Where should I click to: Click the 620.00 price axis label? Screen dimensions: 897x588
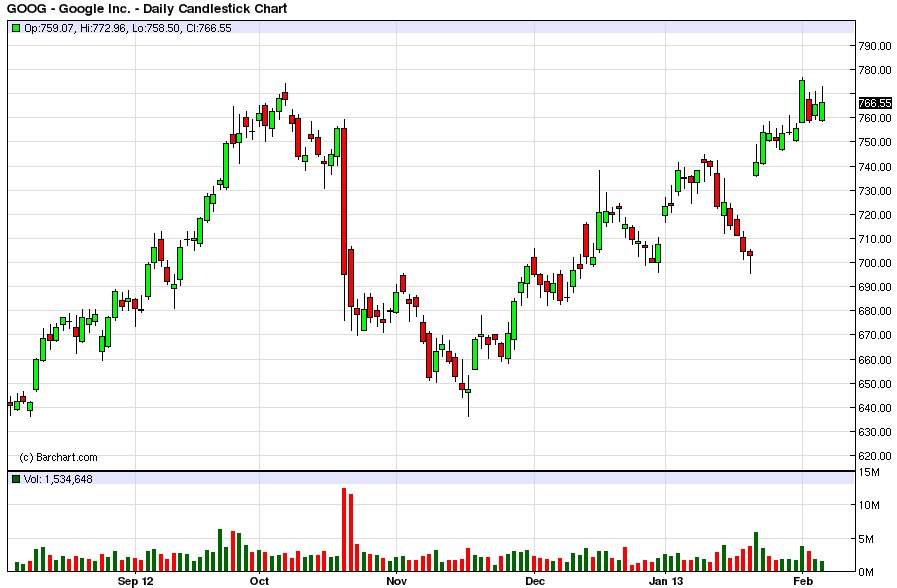coord(874,456)
